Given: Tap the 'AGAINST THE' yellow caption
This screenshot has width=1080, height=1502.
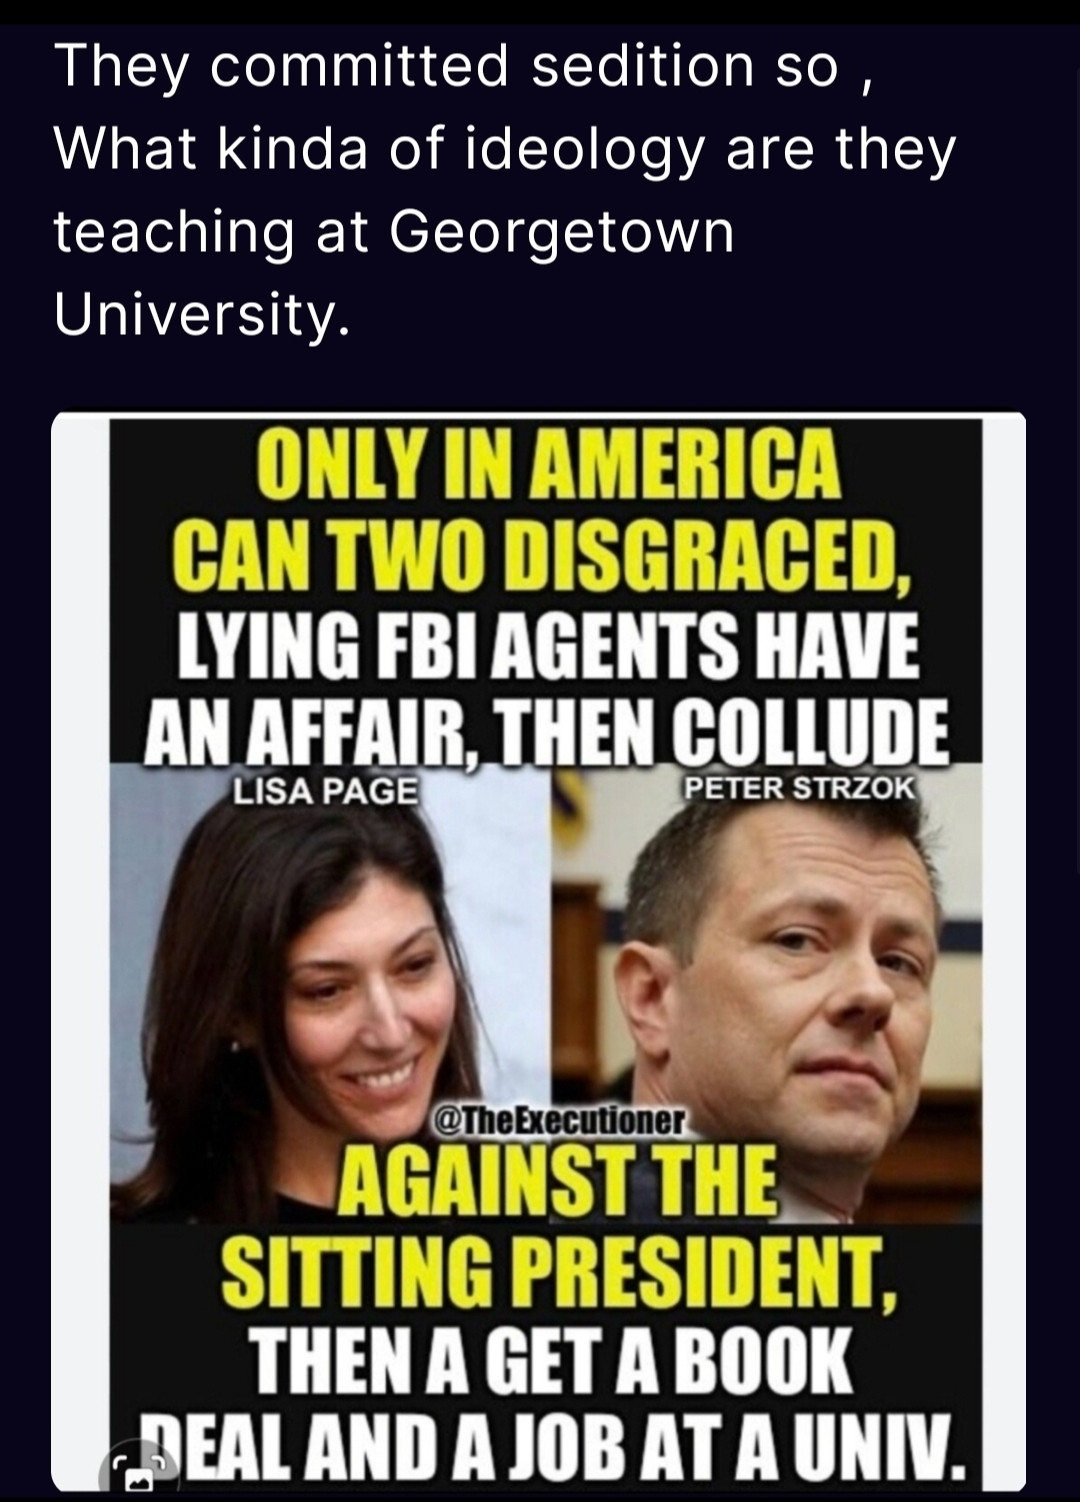Looking at the screenshot, I should click(559, 1181).
